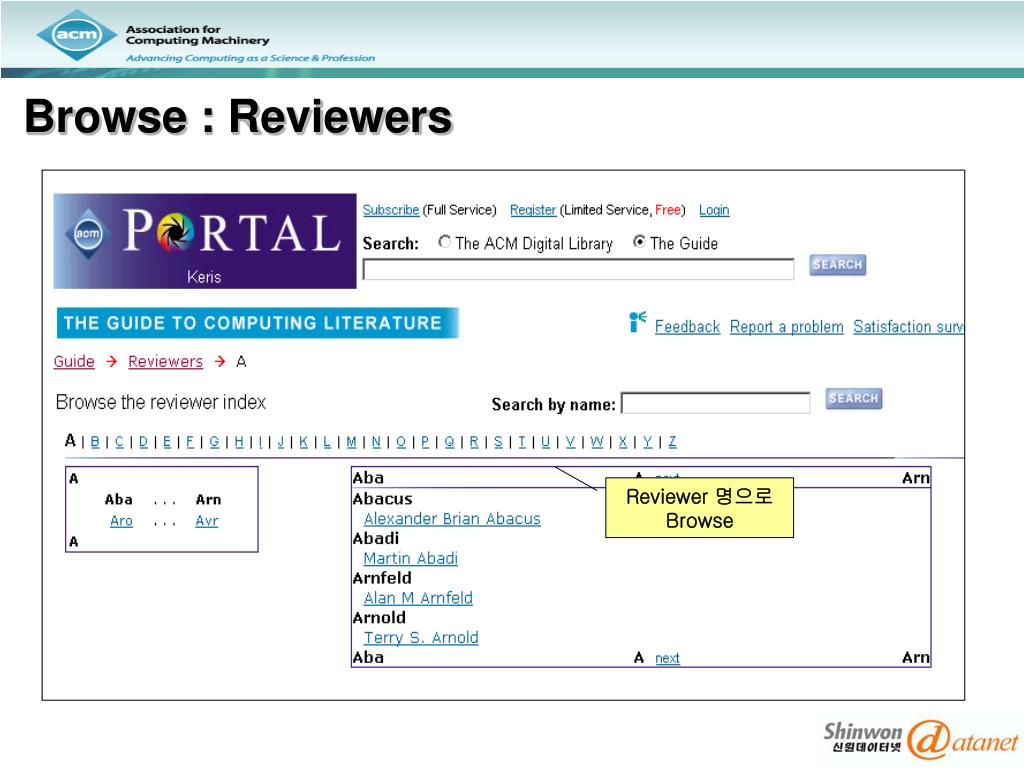Jump to letter X in index
Viewport: 1024px width, 768px height.
point(622,442)
